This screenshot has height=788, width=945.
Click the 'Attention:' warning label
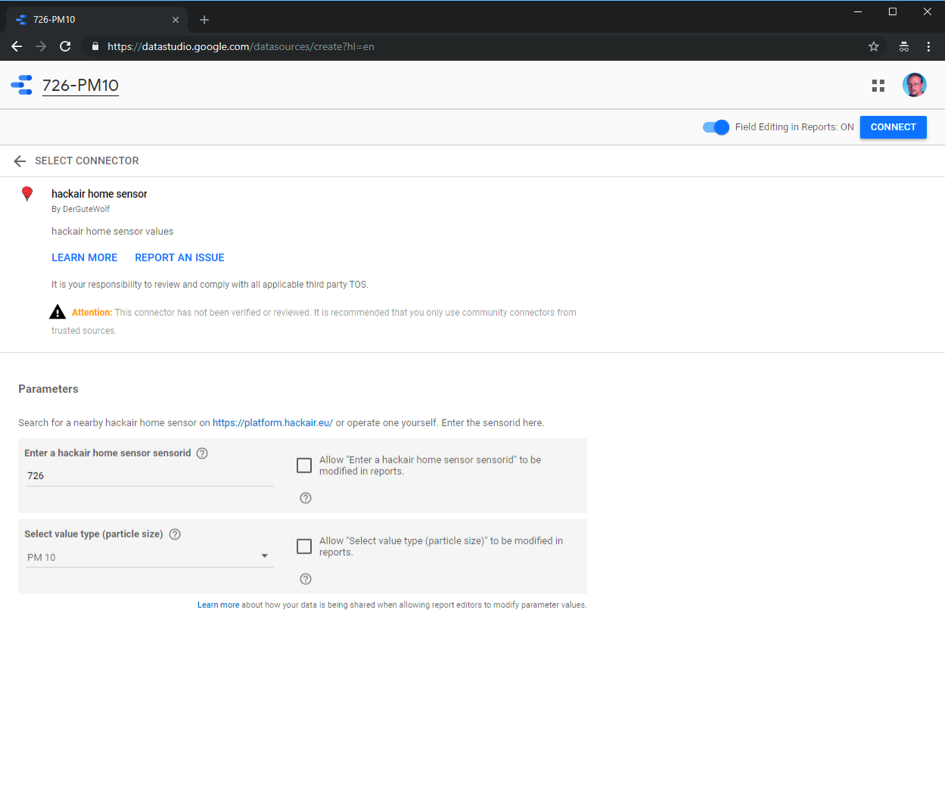tap(92, 312)
